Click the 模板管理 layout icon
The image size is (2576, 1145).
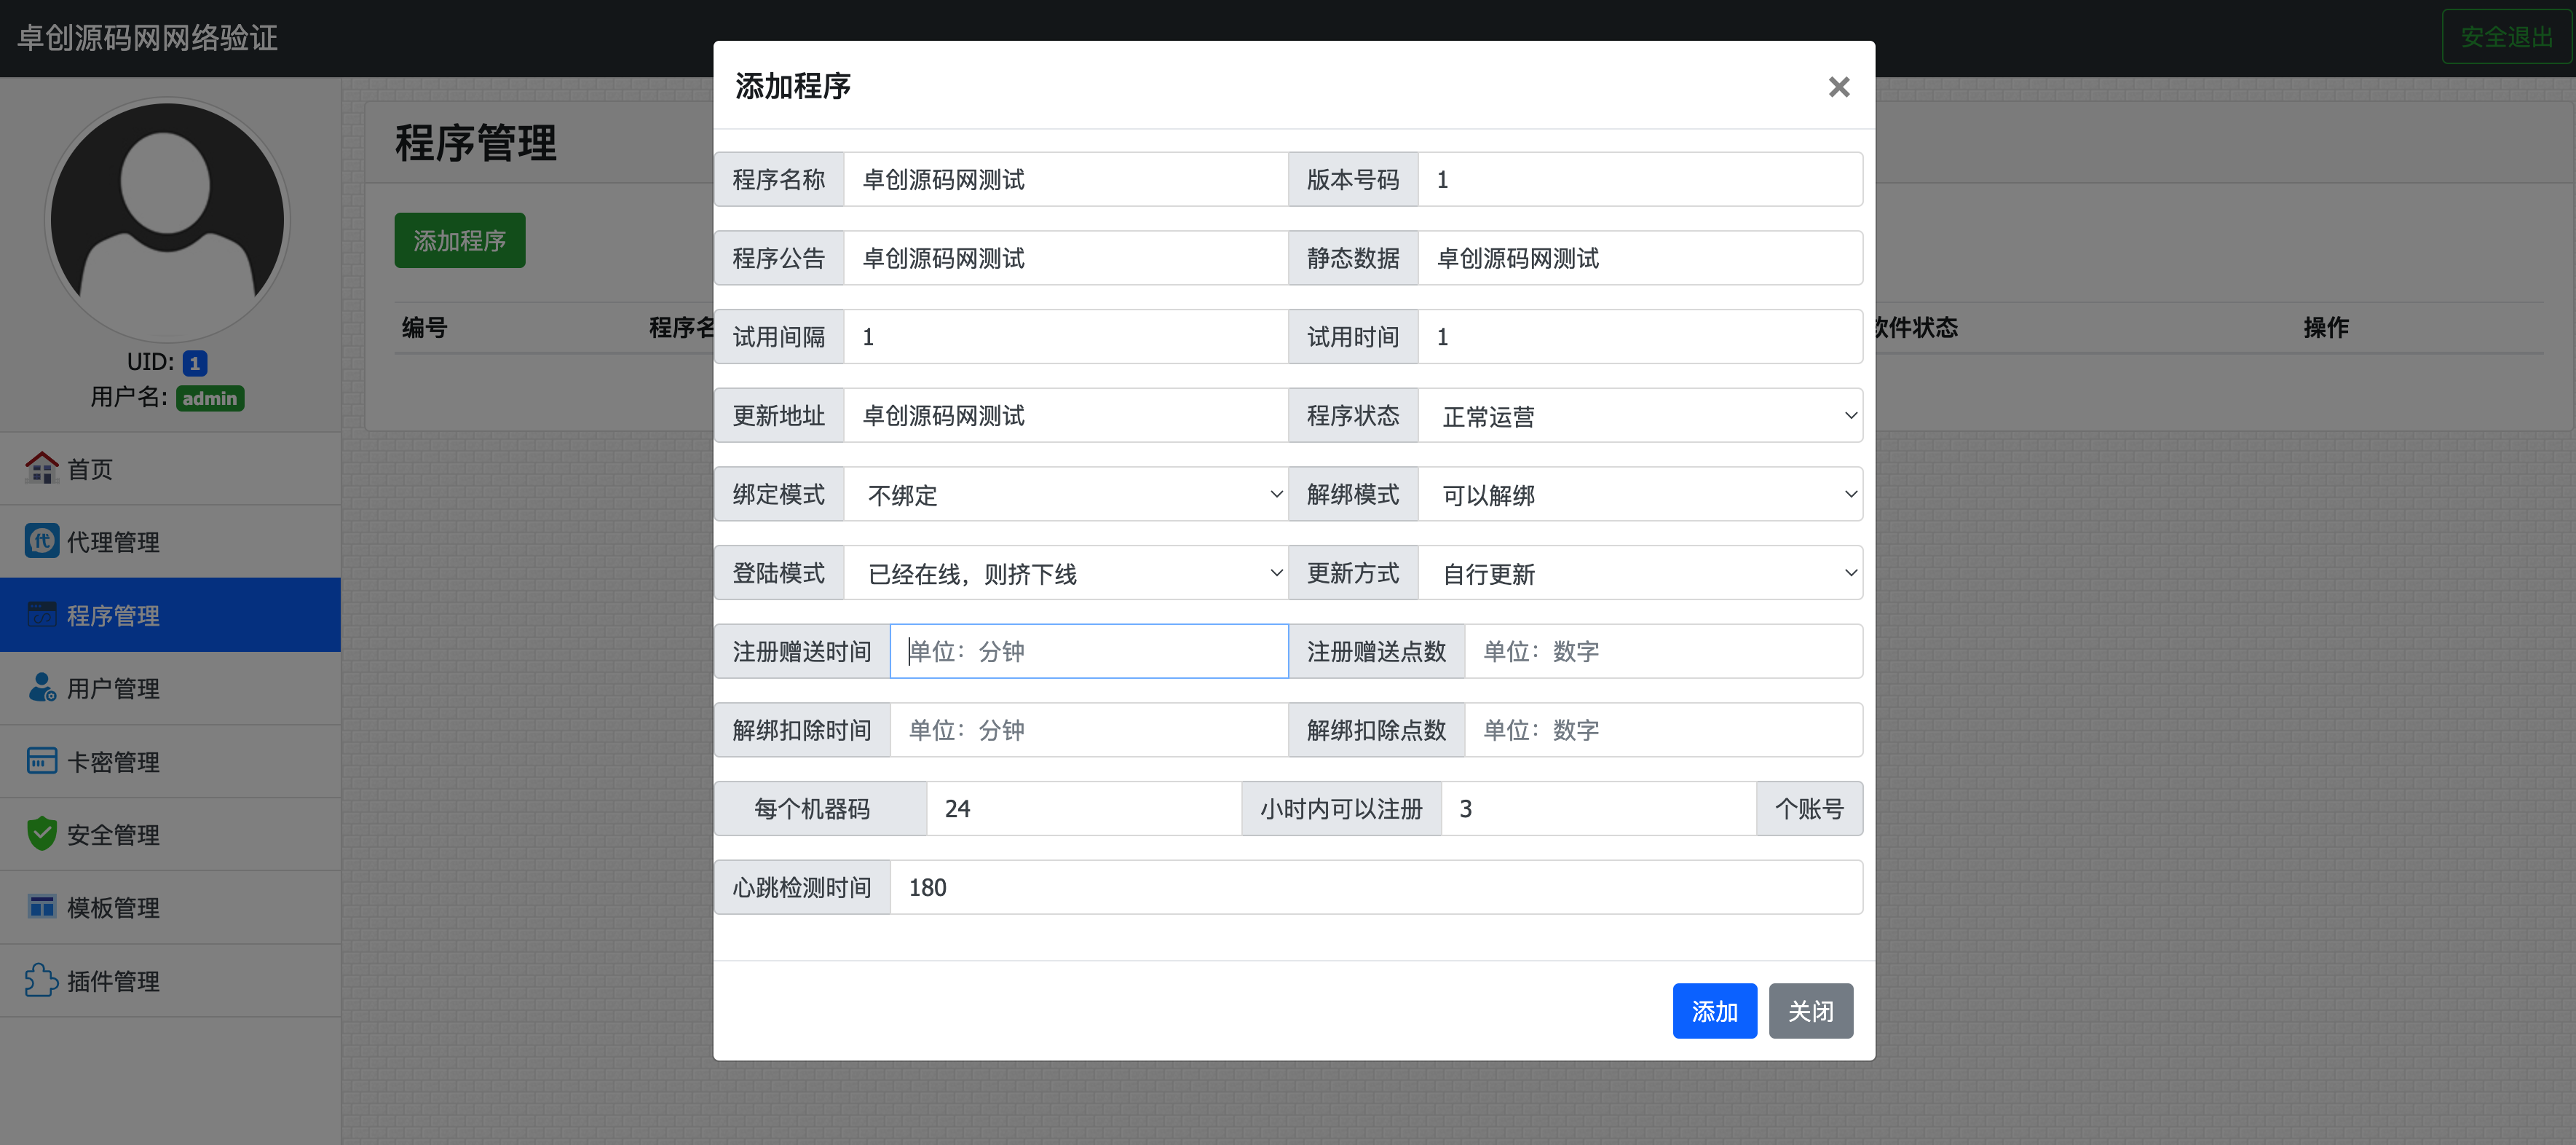tap(41, 907)
